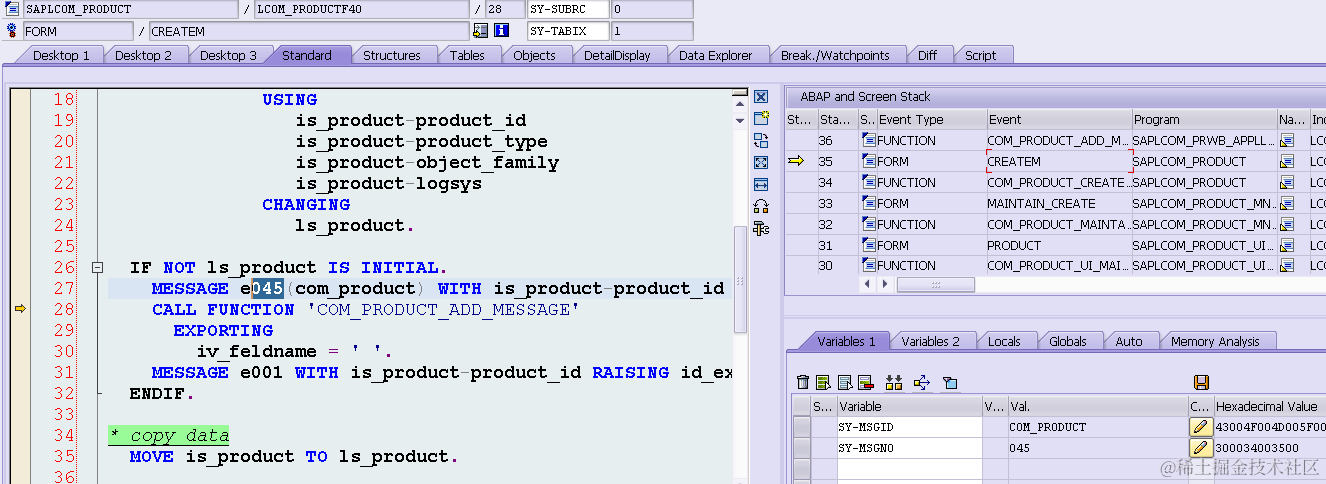Open the Auto tab

click(1128, 342)
